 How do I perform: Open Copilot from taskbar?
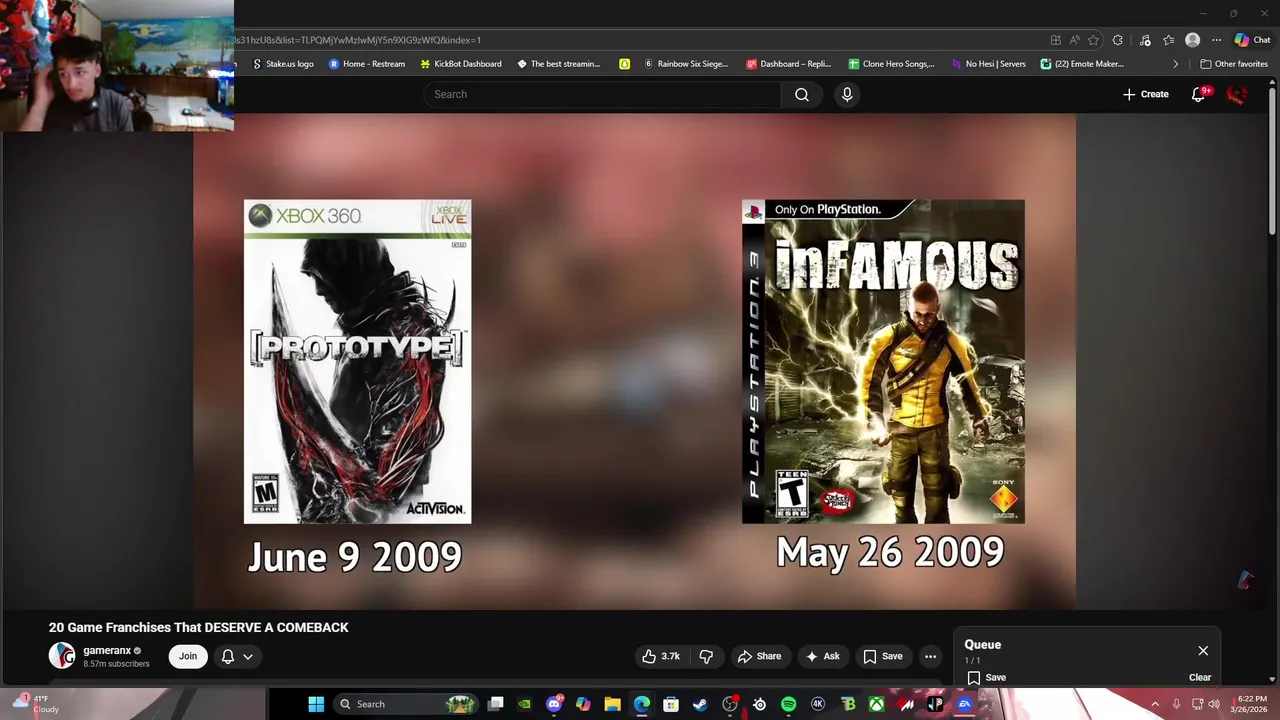click(x=583, y=704)
